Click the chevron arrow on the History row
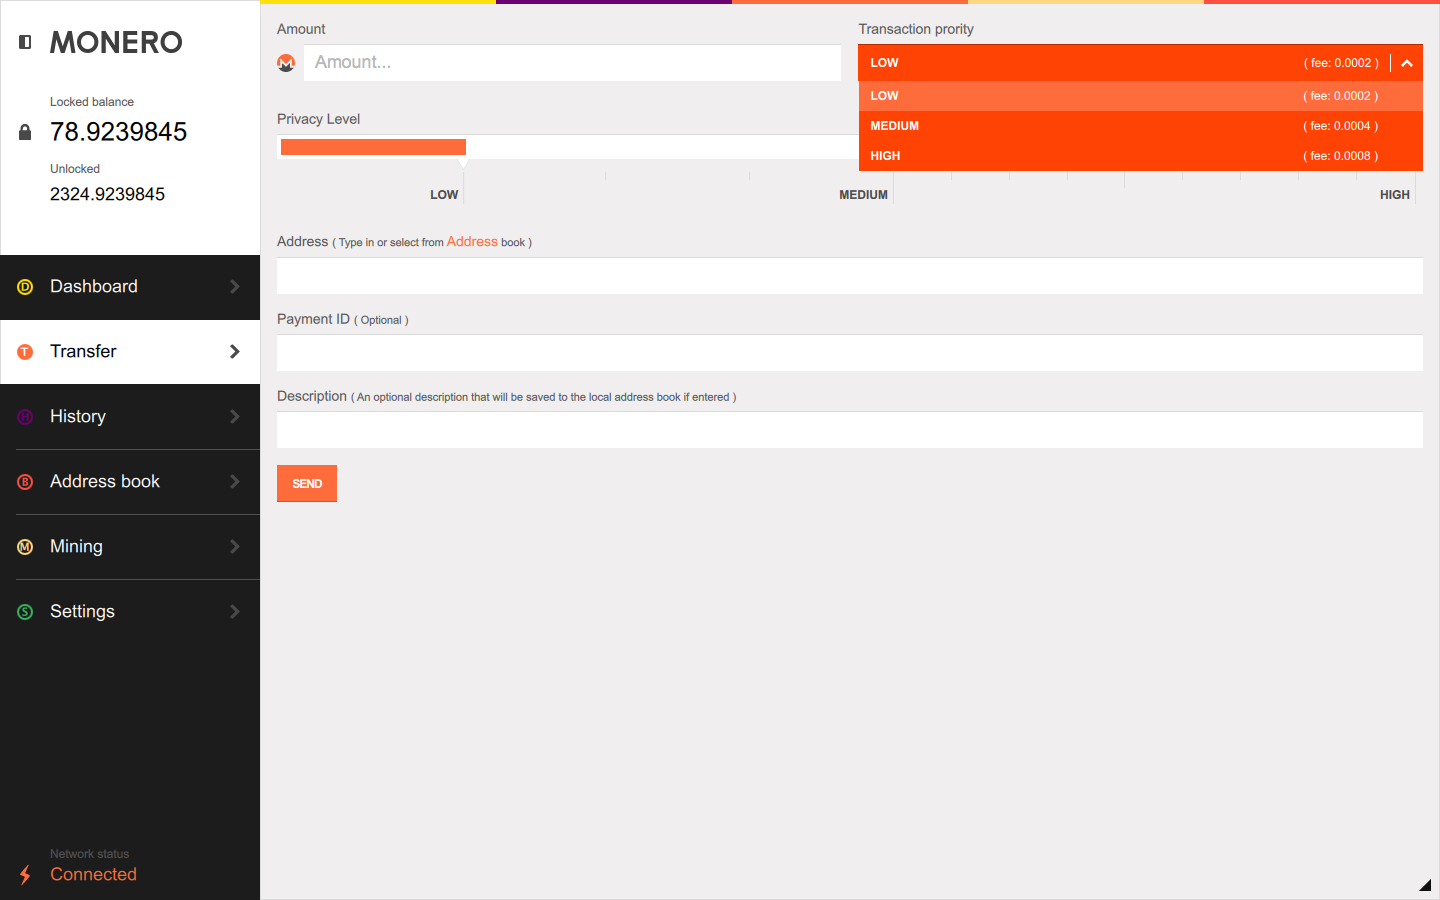This screenshot has width=1440, height=900. 235,417
